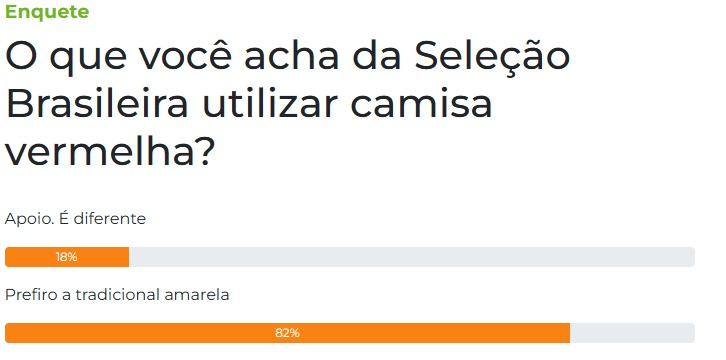The image size is (726, 360).
Task: Click the word 'Brasileira' in the poll title
Action: 96,104
